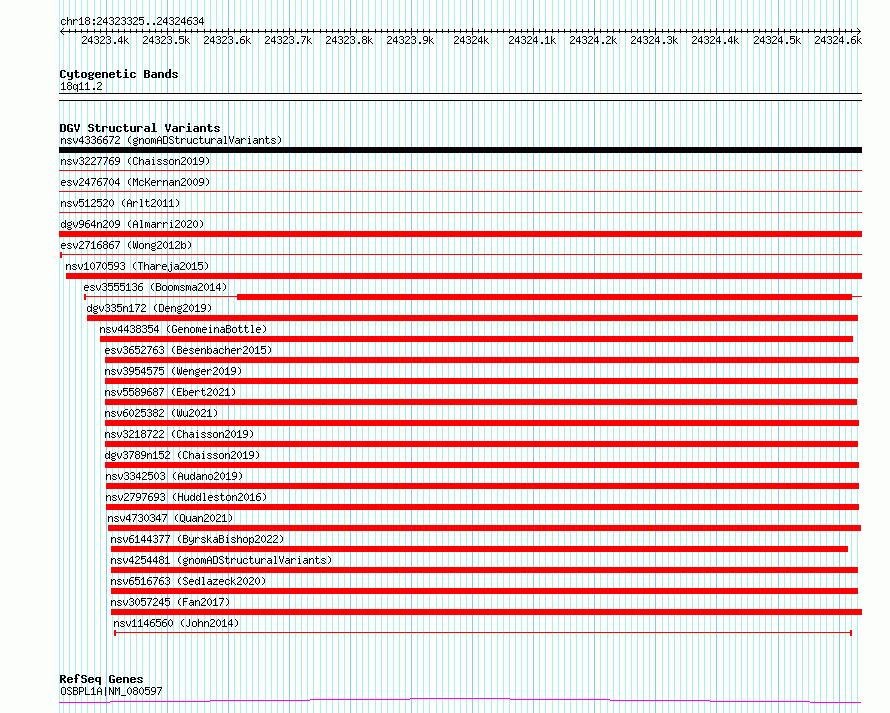Click ruler tick label 24324.4k
The height and width of the screenshot is (713, 890).
click(x=715, y=40)
